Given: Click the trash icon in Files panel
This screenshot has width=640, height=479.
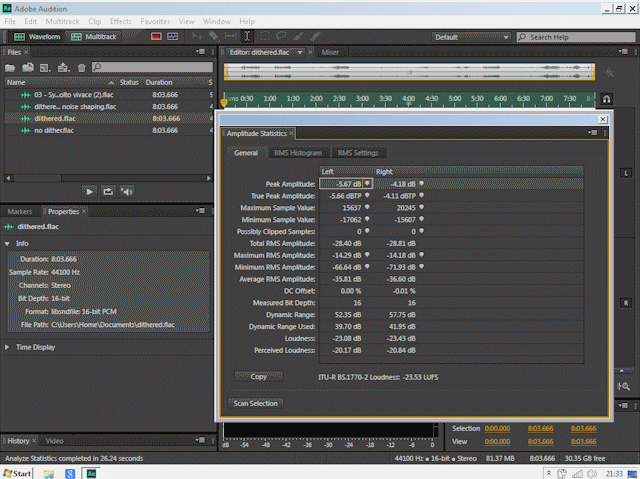Looking at the screenshot, I should click(80, 67).
